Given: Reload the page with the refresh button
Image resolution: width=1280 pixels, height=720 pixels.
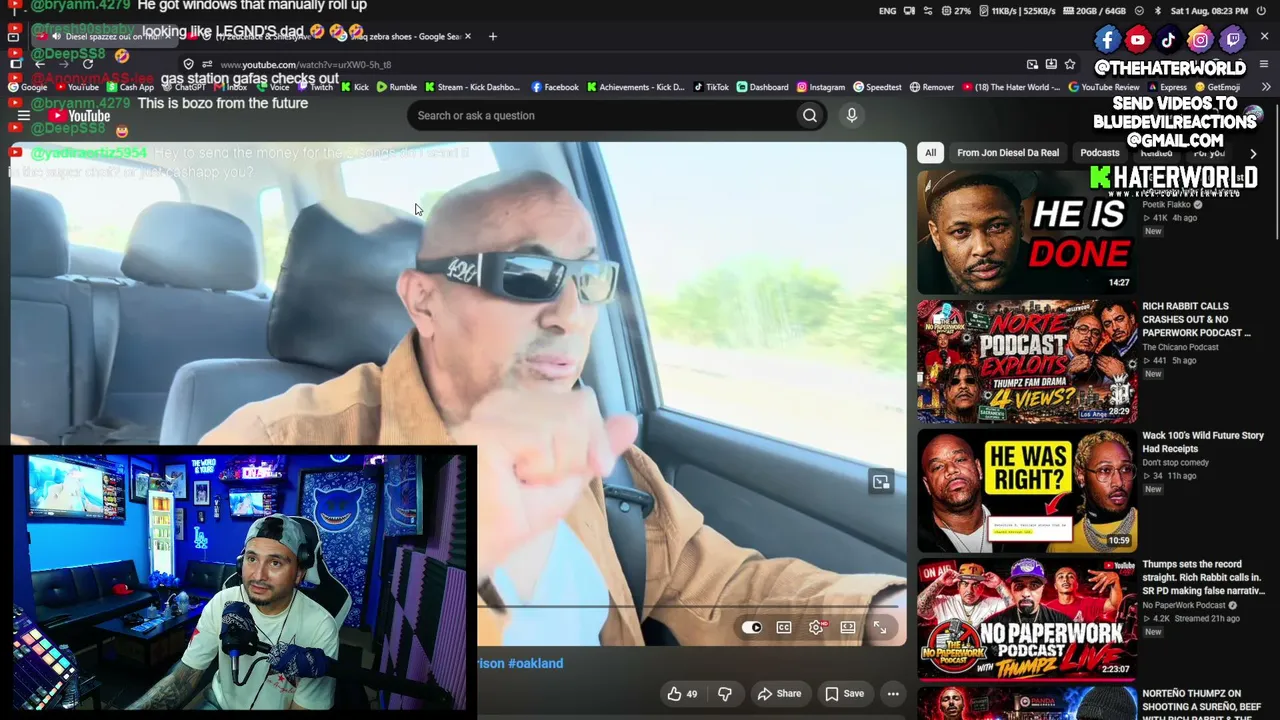Looking at the screenshot, I should (x=88, y=64).
